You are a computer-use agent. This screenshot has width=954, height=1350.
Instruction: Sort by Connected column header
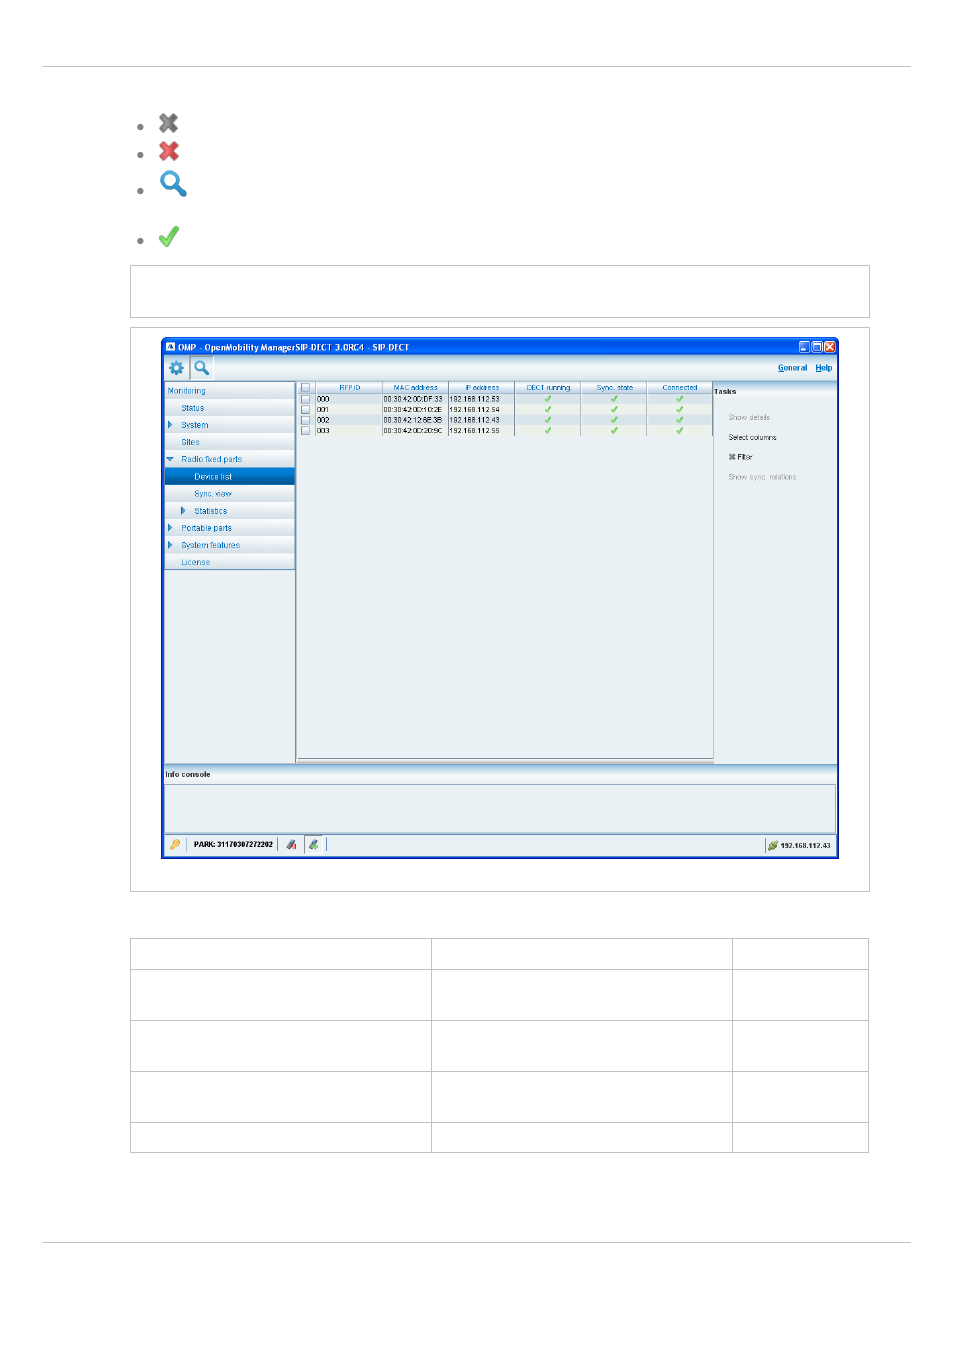tap(680, 387)
